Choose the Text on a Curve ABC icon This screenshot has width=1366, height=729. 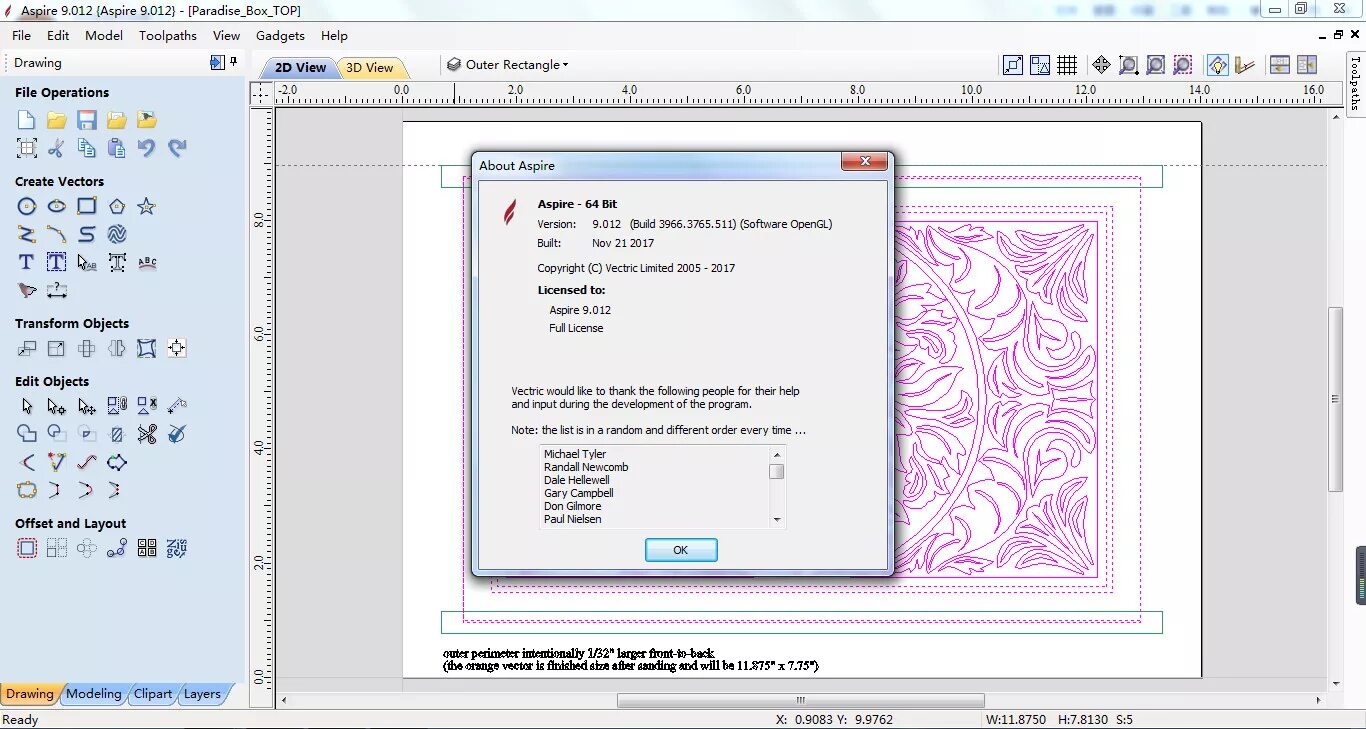pyautogui.click(x=147, y=262)
